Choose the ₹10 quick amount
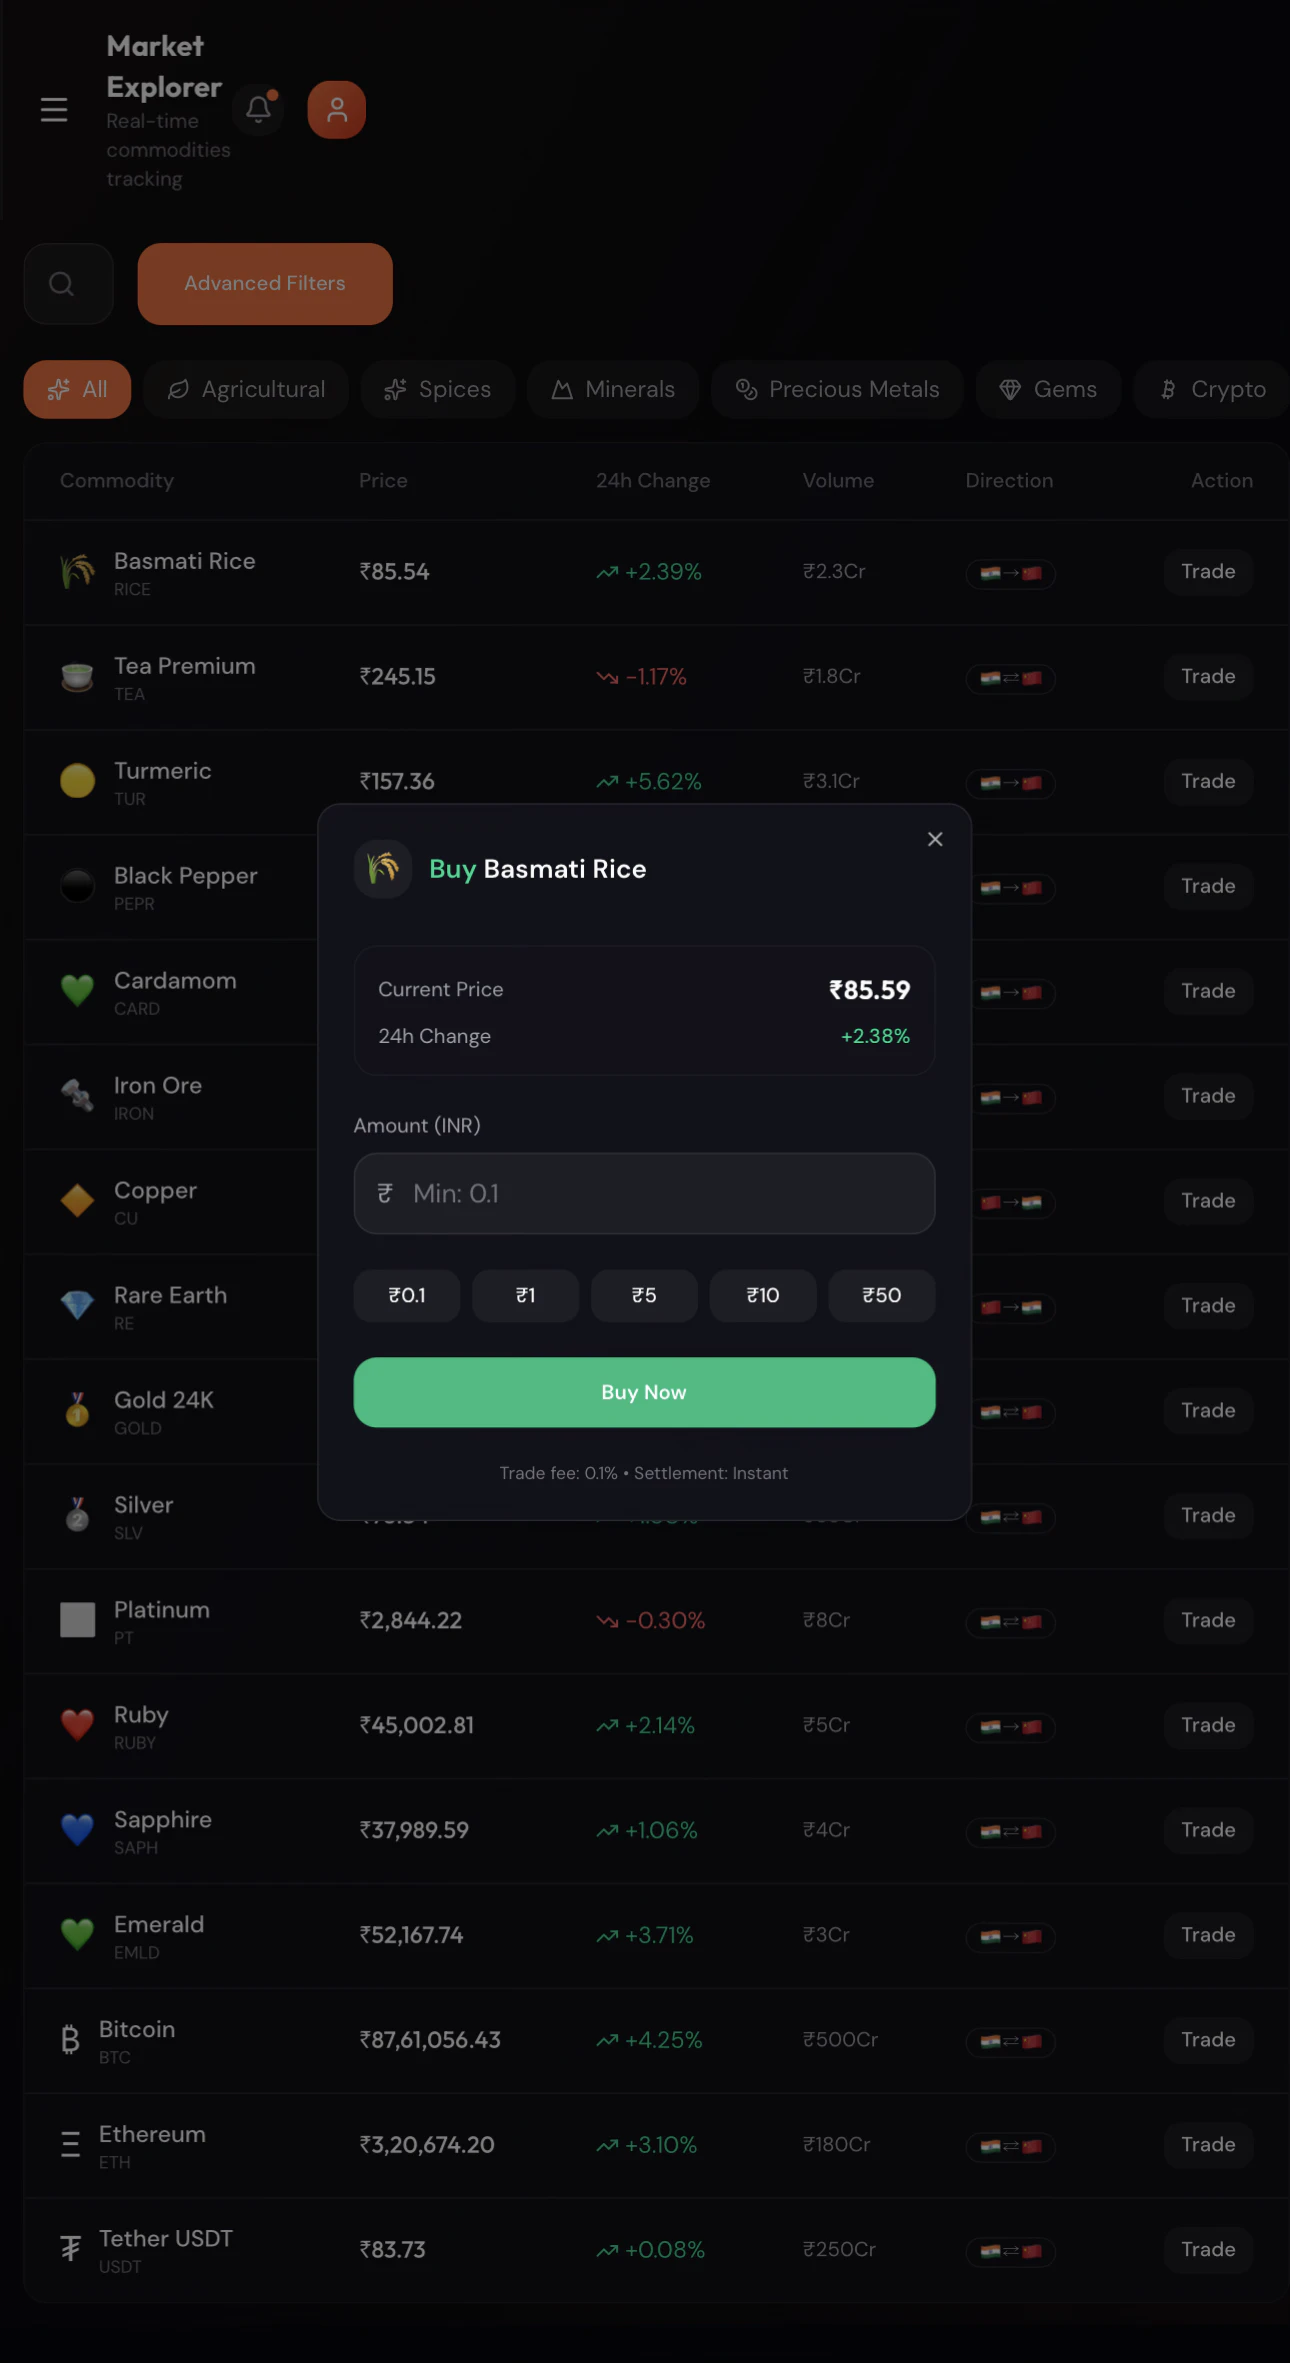 click(763, 1296)
